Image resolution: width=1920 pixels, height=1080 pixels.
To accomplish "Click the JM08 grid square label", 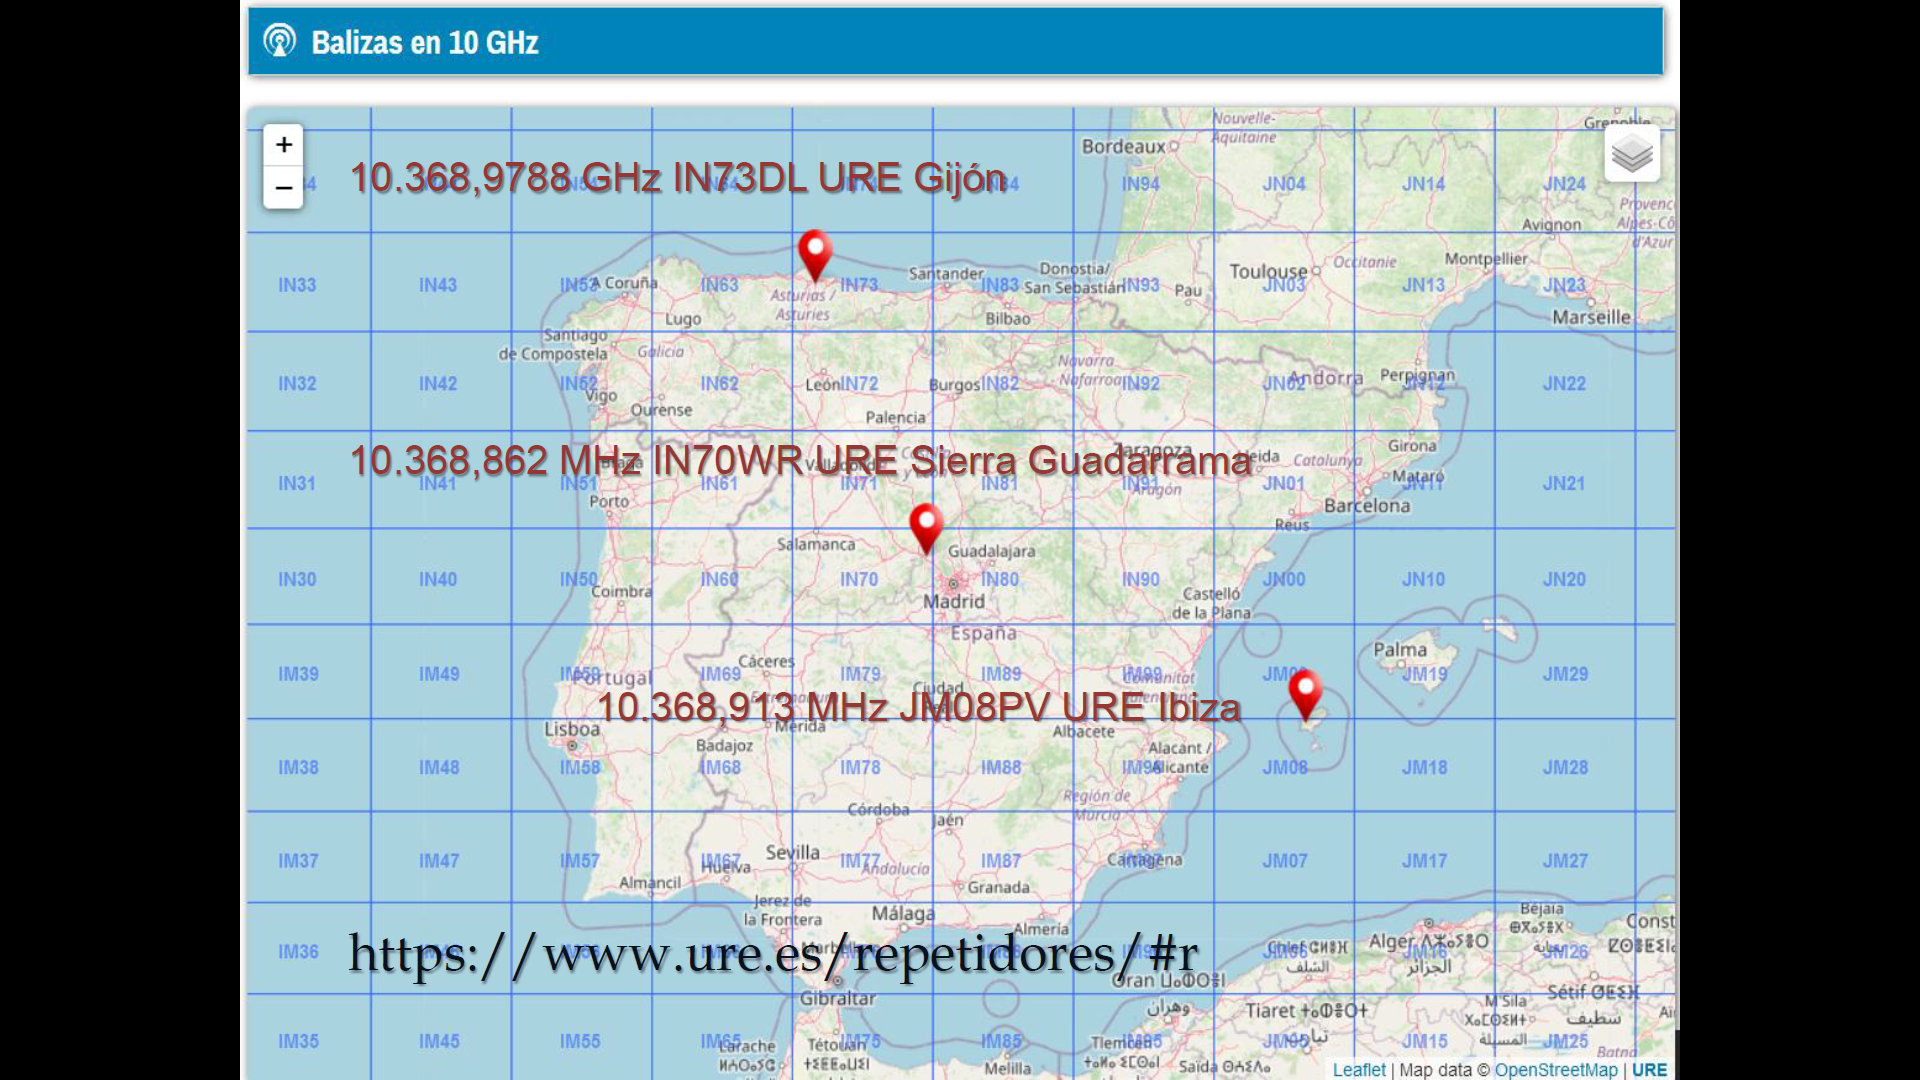I will click(1284, 768).
